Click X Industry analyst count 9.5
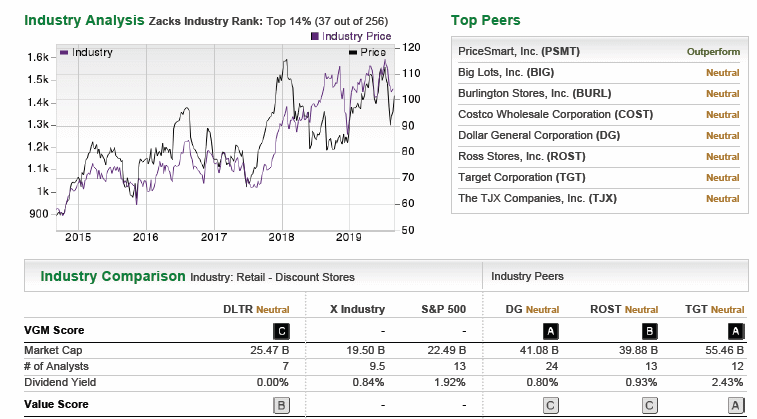Image resolution: width=757 pixels, height=419 pixels. (377, 366)
